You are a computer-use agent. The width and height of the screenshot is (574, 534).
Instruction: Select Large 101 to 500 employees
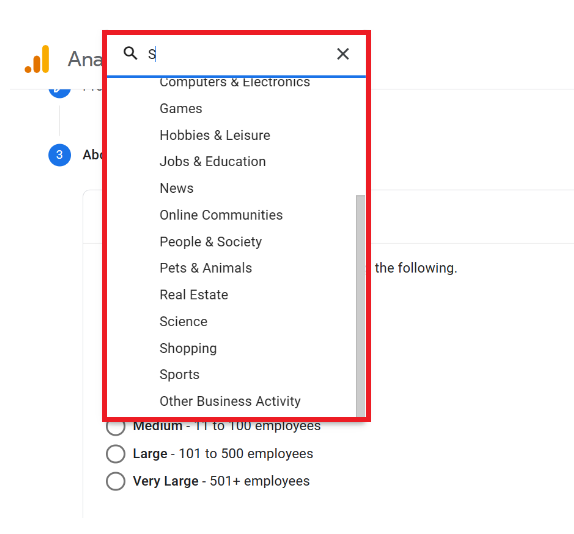click(116, 453)
